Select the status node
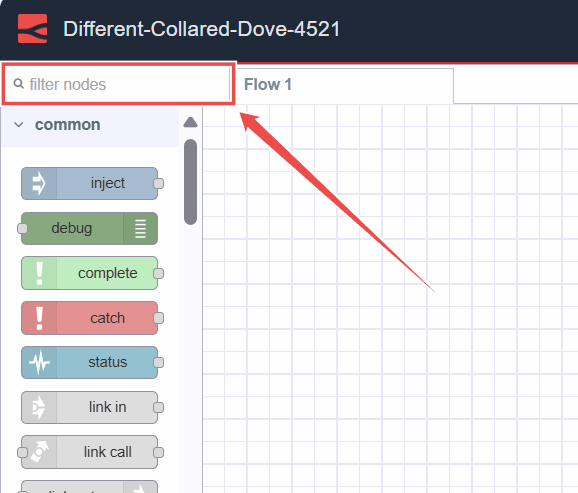The width and height of the screenshot is (578, 493). [x=89, y=362]
